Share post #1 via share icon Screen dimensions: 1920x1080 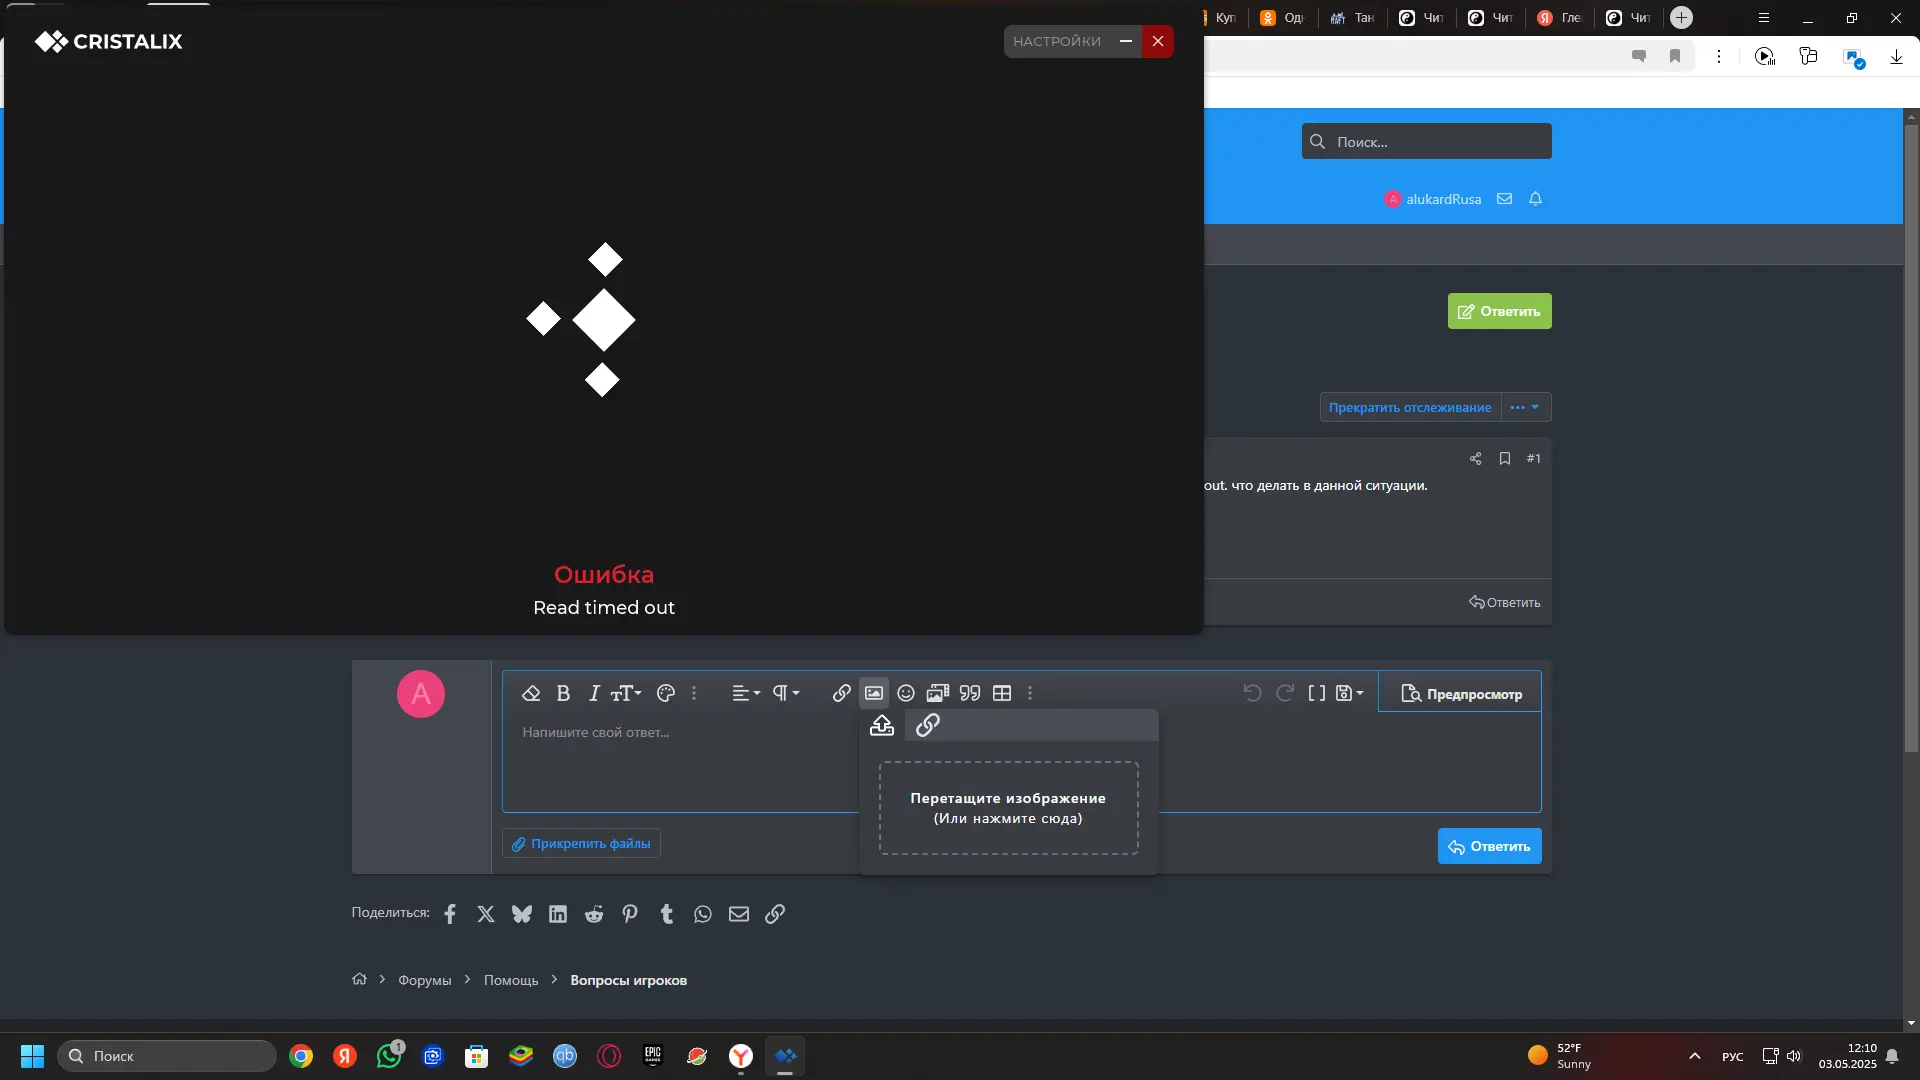point(1475,458)
